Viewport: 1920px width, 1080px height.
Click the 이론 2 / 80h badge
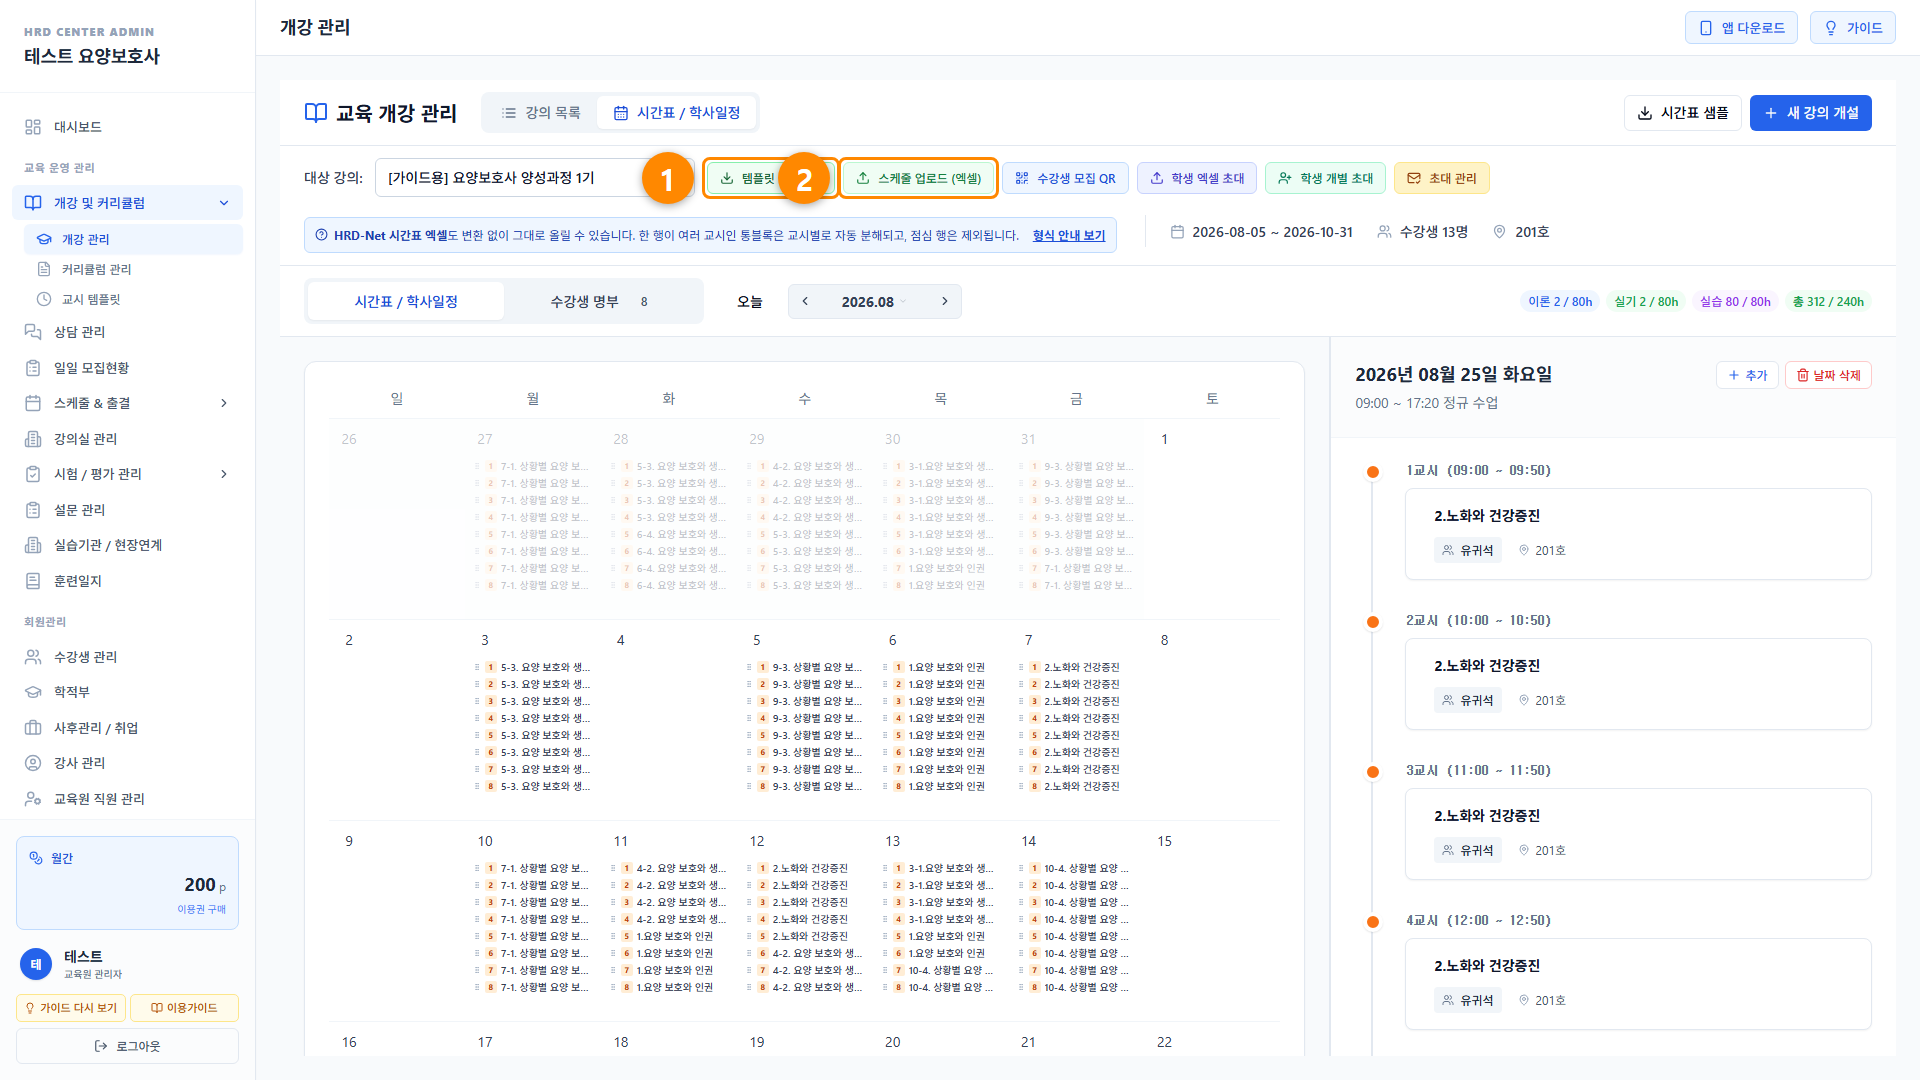coord(1560,301)
